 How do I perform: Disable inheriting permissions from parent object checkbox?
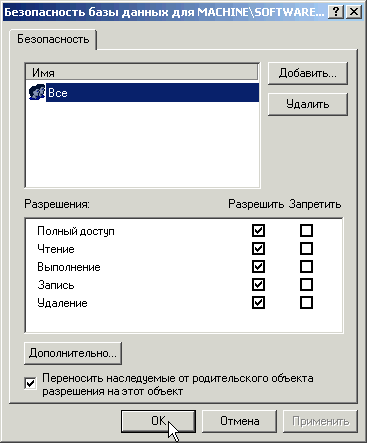point(30,383)
